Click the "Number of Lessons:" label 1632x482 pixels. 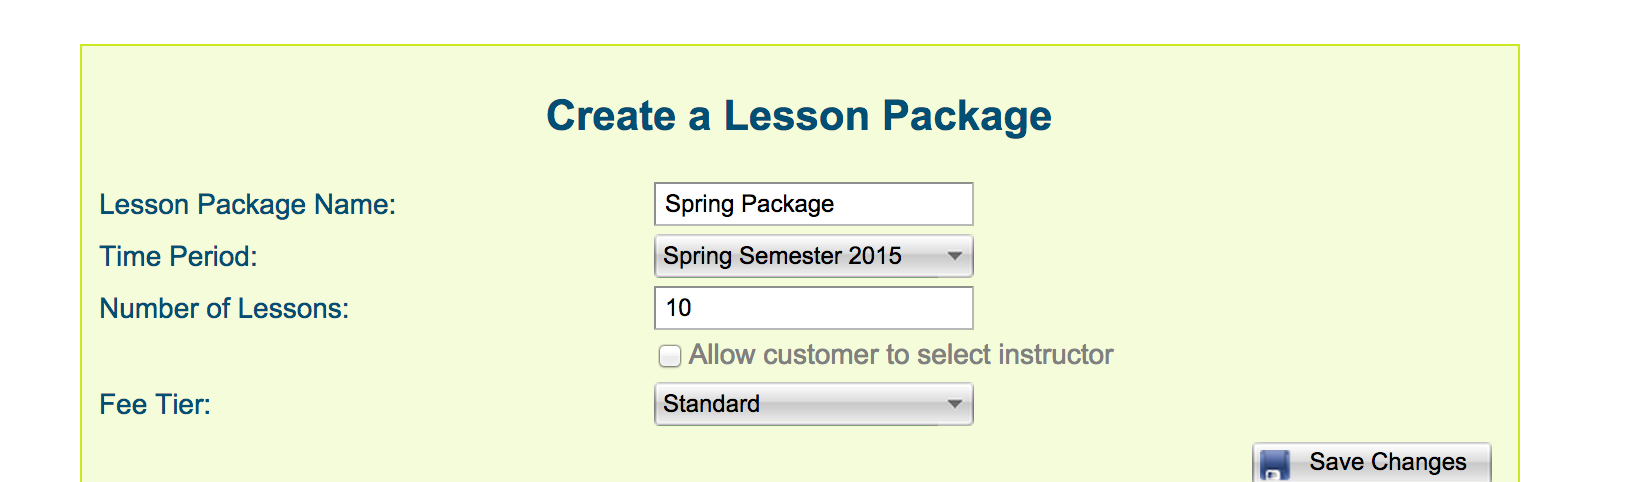224,308
